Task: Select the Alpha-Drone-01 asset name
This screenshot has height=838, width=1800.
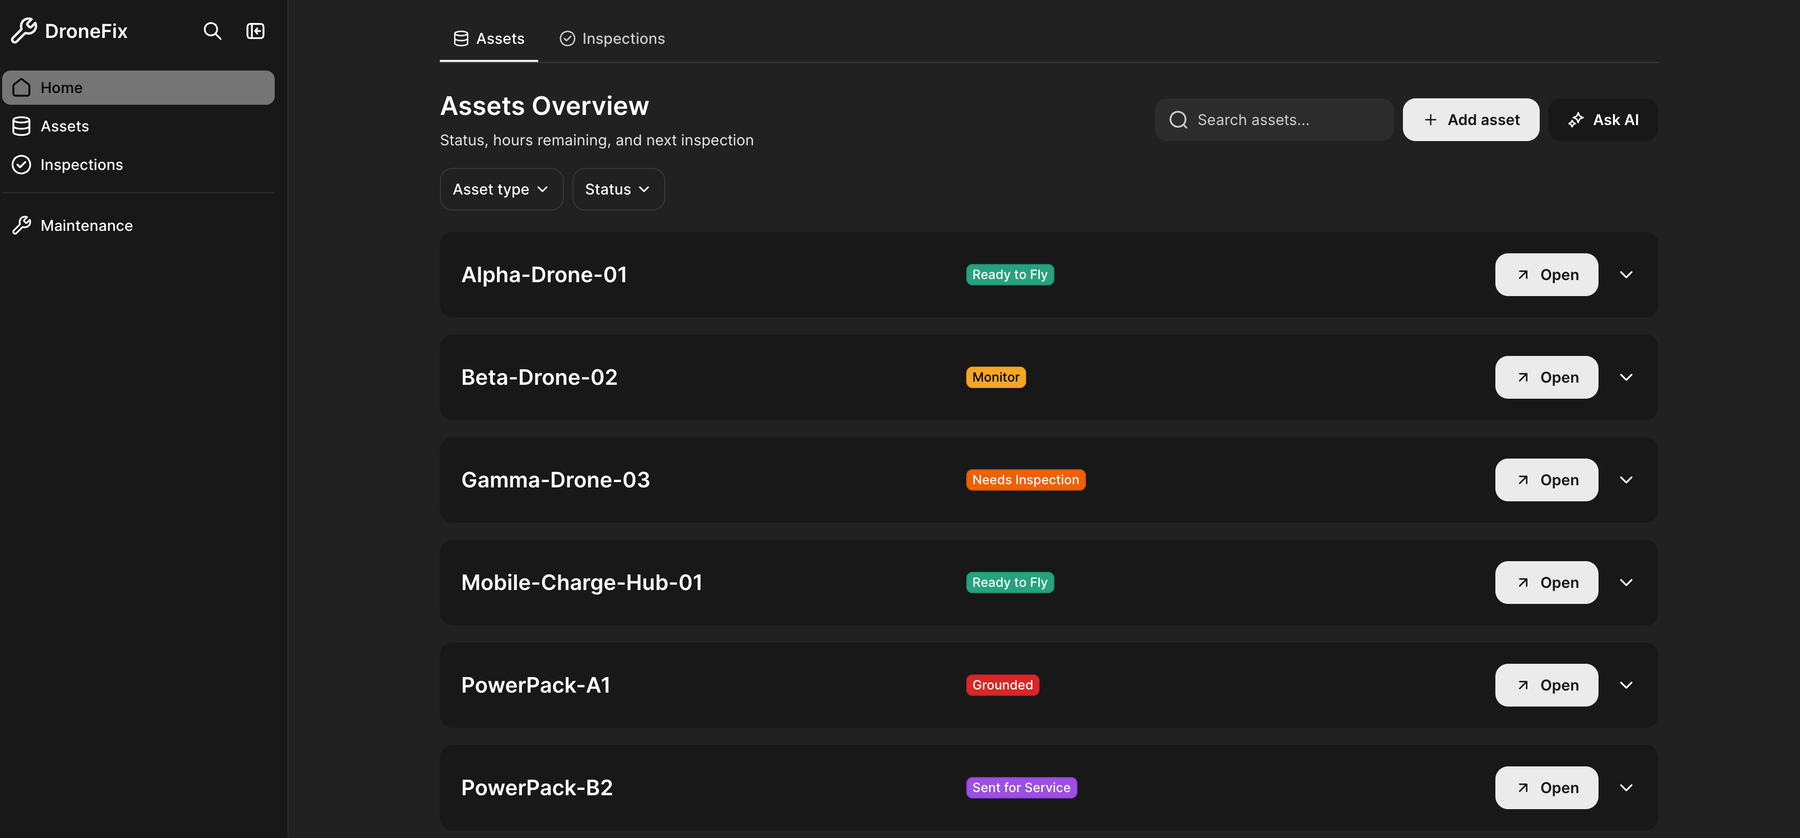Action: 544,275
